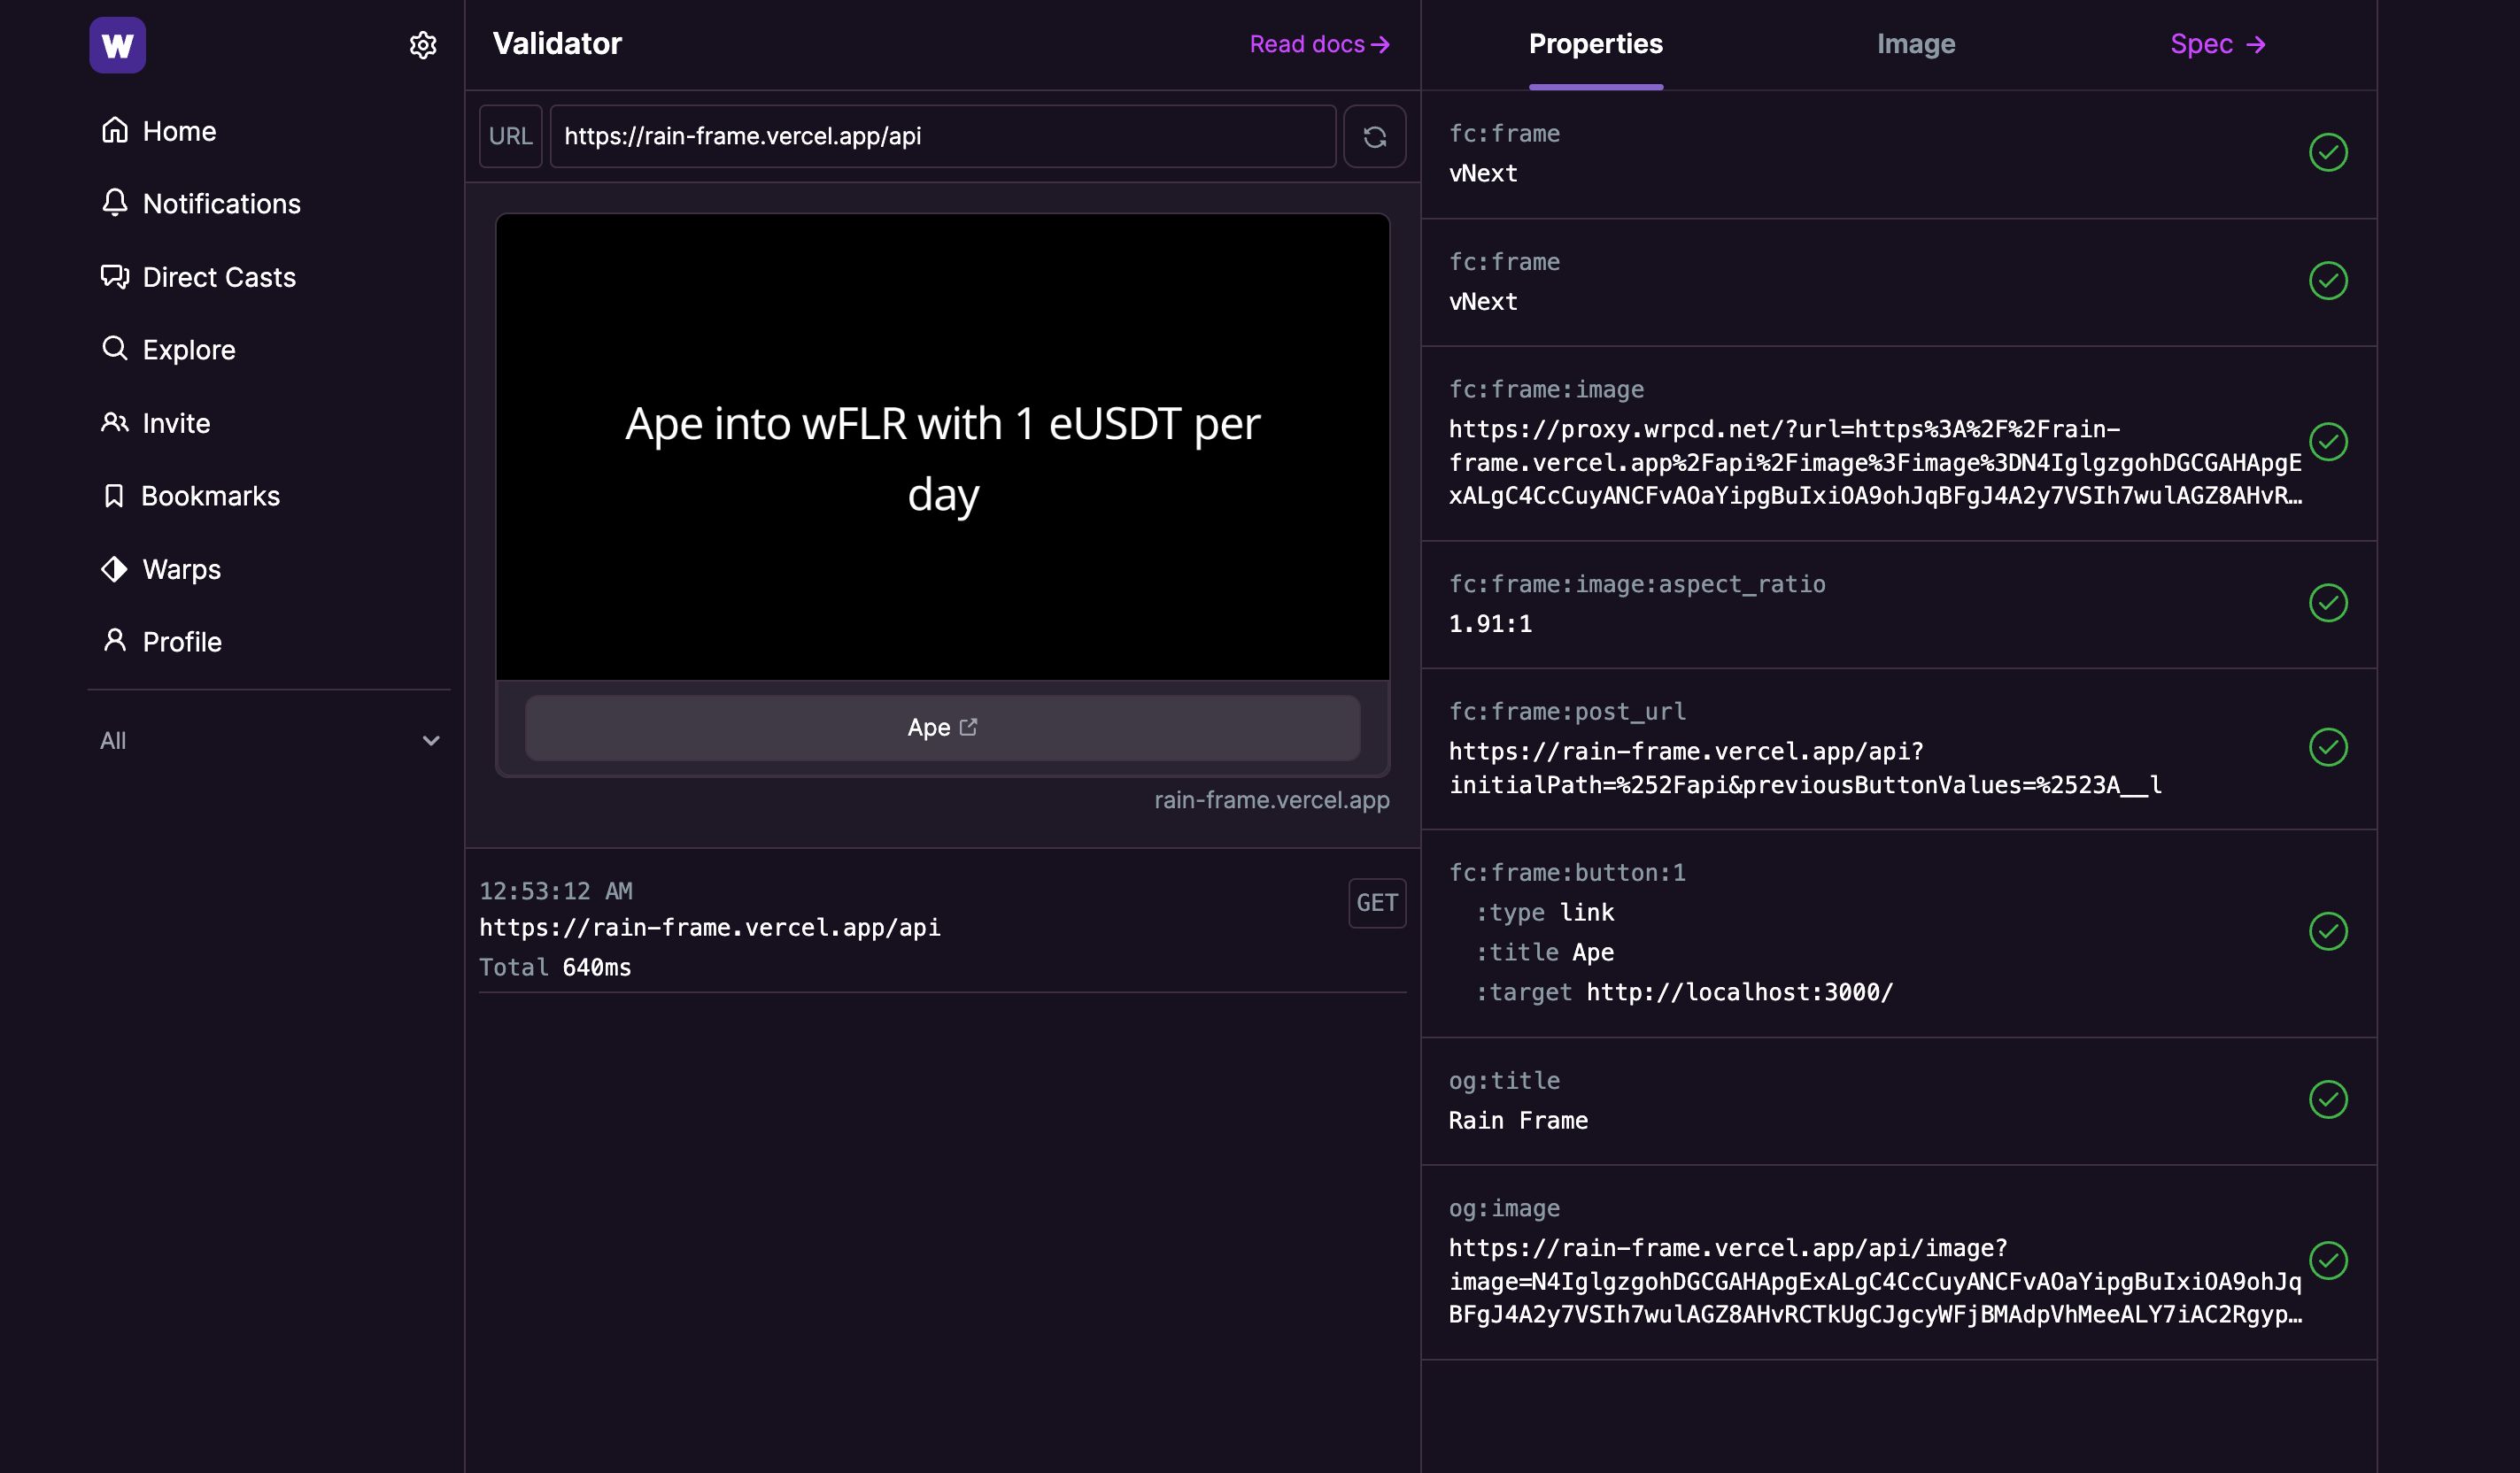Select Invite menu item in sidebar
The height and width of the screenshot is (1473, 2520).
pyautogui.click(x=175, y=420)
